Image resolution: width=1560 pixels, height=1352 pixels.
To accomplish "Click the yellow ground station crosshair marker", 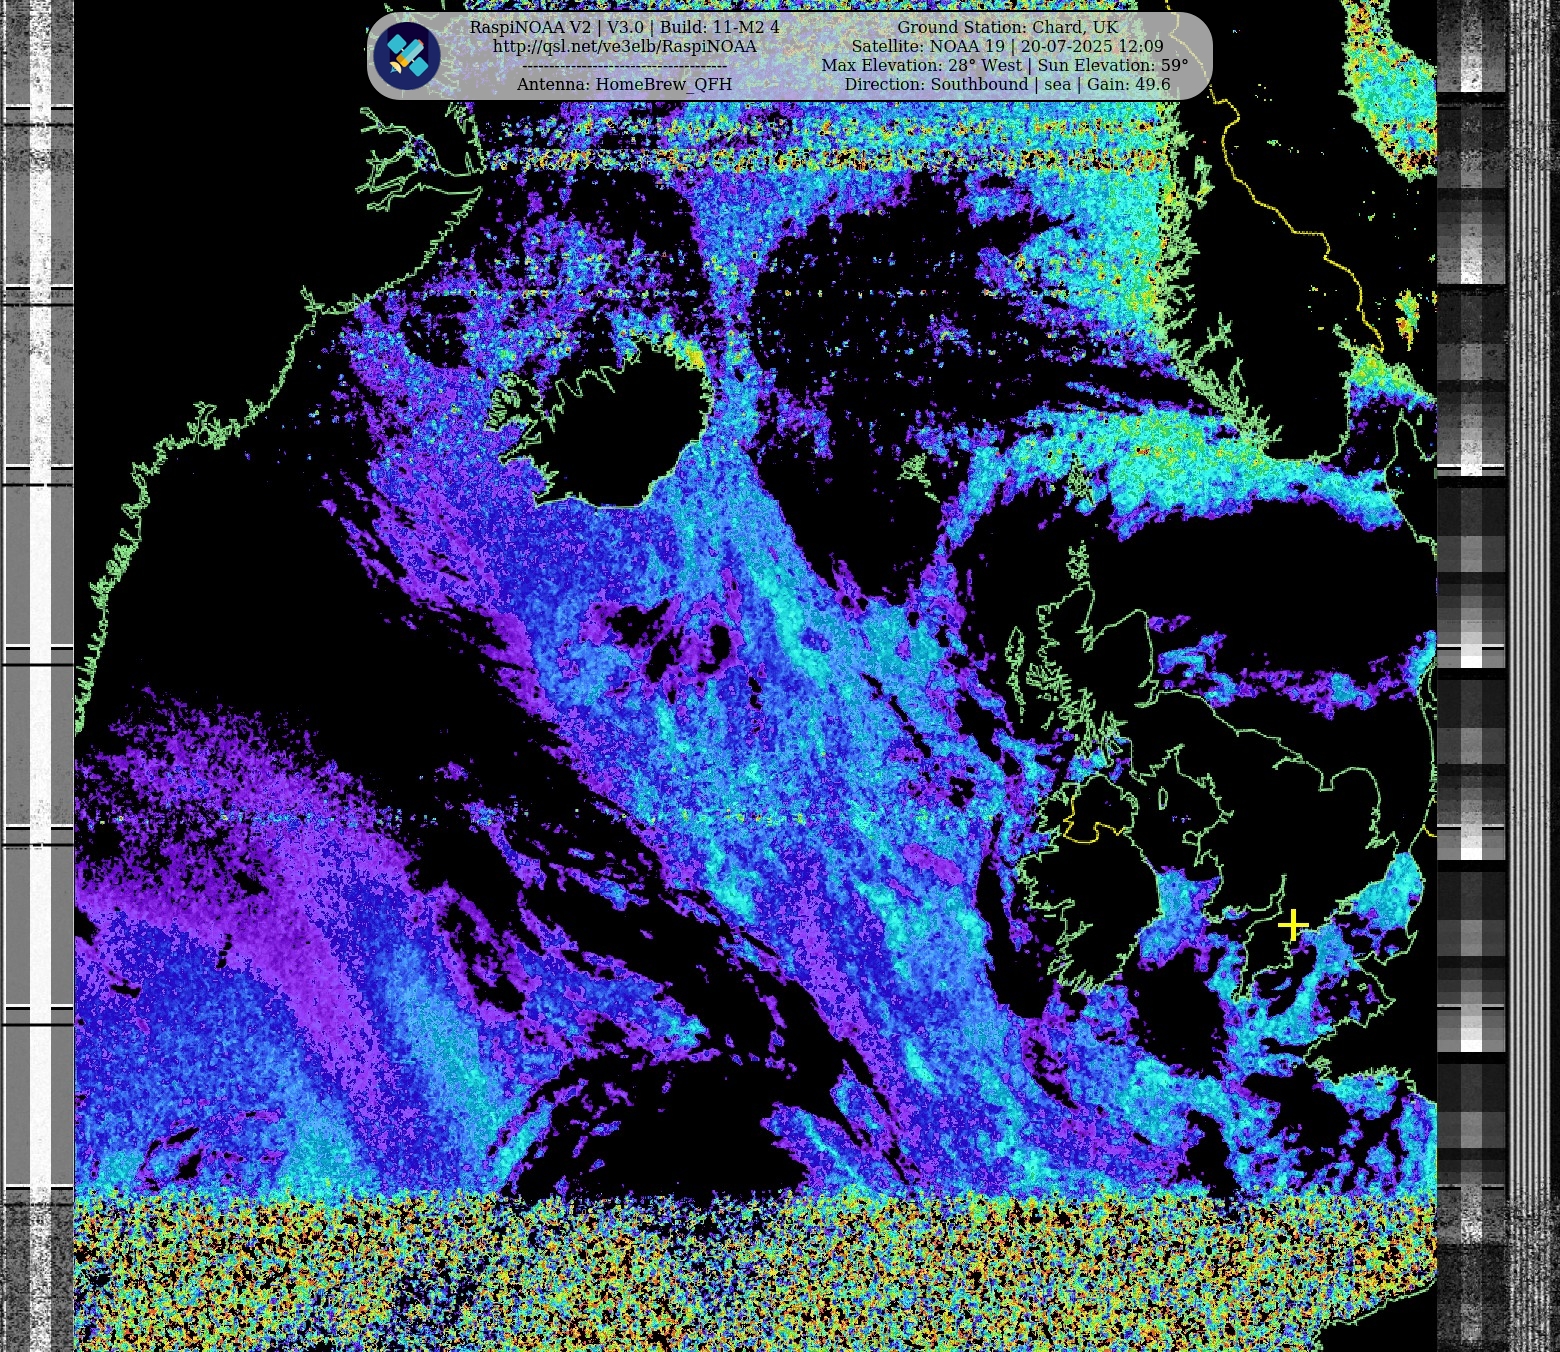I will point(1293,925).
